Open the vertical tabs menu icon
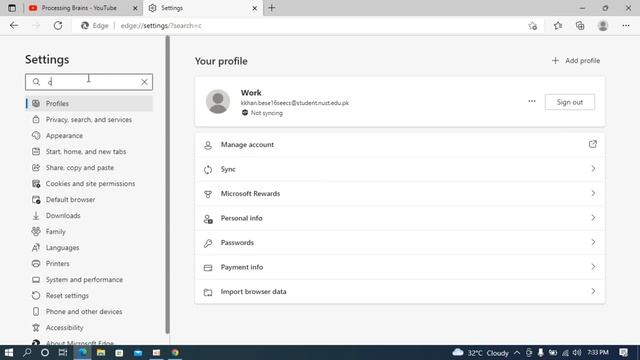 pos(12,8)
